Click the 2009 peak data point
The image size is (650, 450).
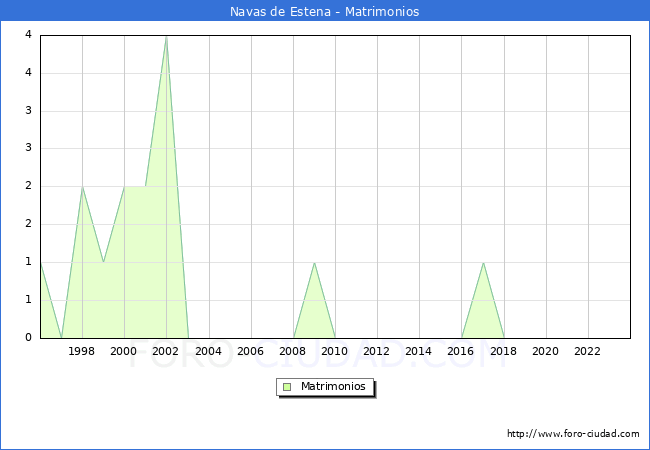[x=315, y=263]
